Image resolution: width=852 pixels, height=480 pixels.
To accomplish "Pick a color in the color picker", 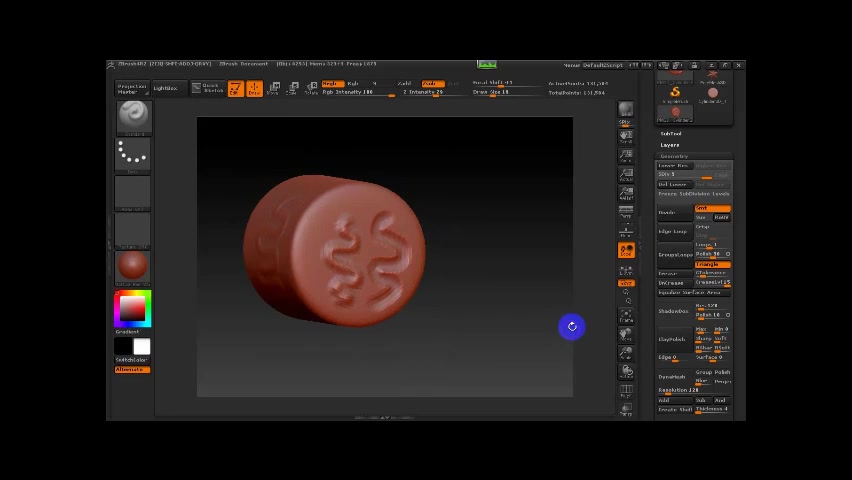I will click(x=133, y=309).
